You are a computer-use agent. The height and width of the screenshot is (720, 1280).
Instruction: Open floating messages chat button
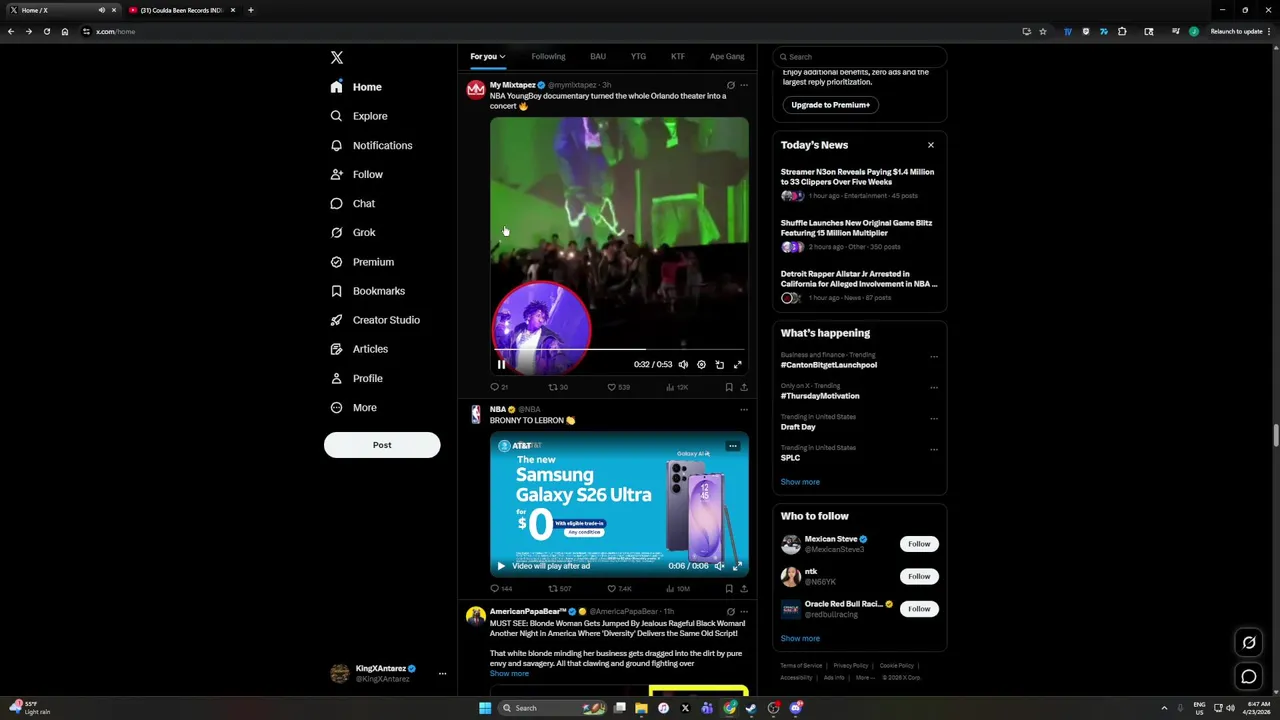click(x=1249, y=677)
